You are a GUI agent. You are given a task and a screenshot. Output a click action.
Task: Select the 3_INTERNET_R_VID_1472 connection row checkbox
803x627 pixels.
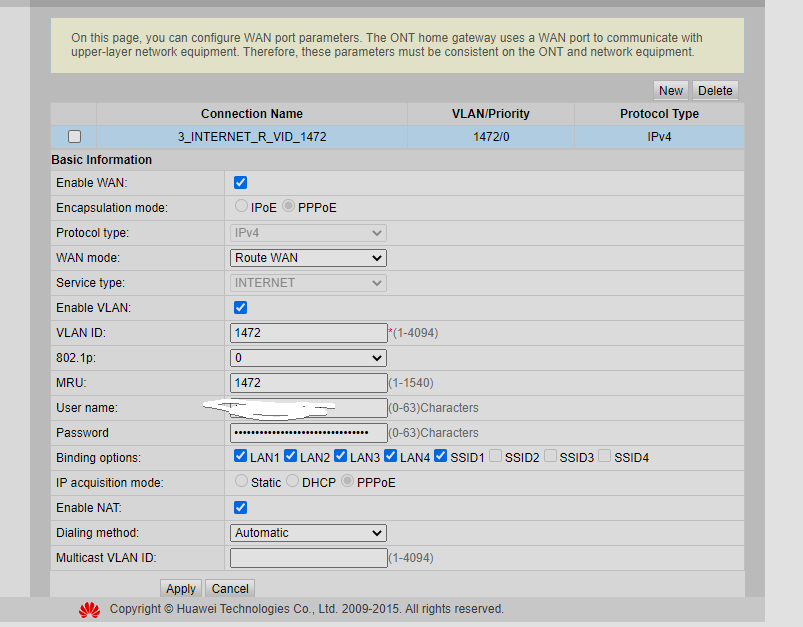(x=74, y=137)
